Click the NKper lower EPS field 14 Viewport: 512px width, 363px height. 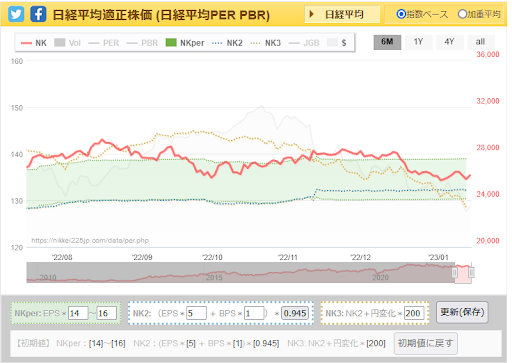[x=78, y=313]
